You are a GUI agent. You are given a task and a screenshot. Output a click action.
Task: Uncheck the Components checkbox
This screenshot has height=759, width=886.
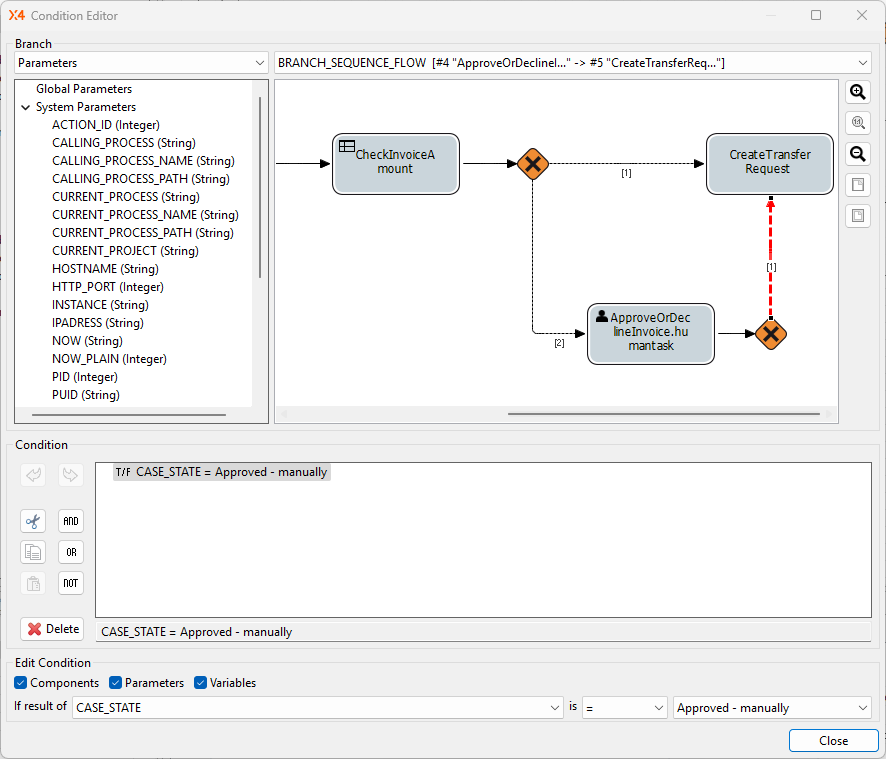(x=21, y=683)
